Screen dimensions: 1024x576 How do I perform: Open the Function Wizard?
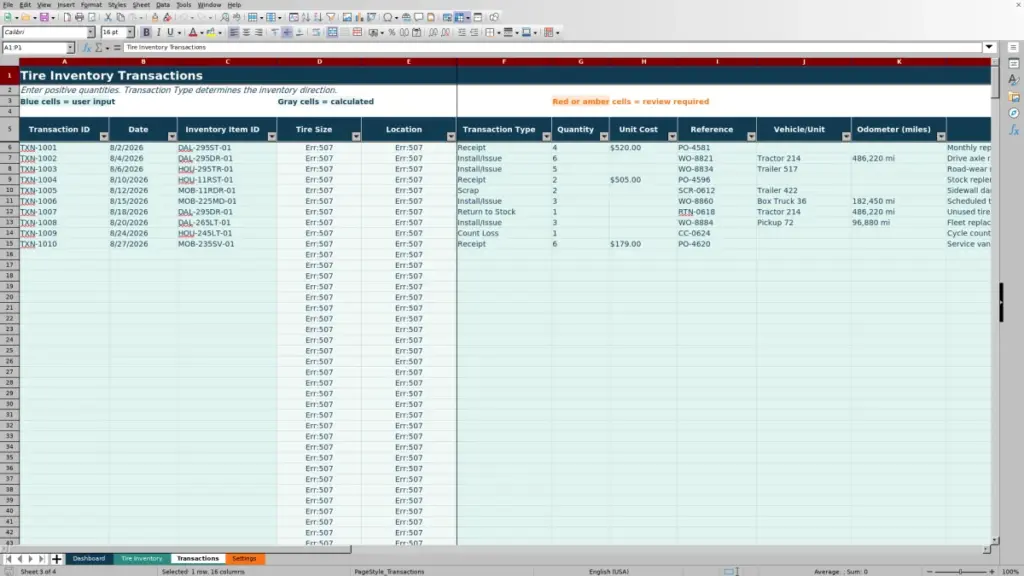87,48
